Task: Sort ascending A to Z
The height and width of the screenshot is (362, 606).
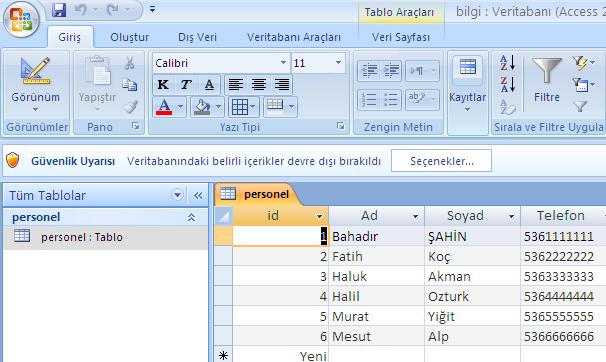Action: [507, 63]
